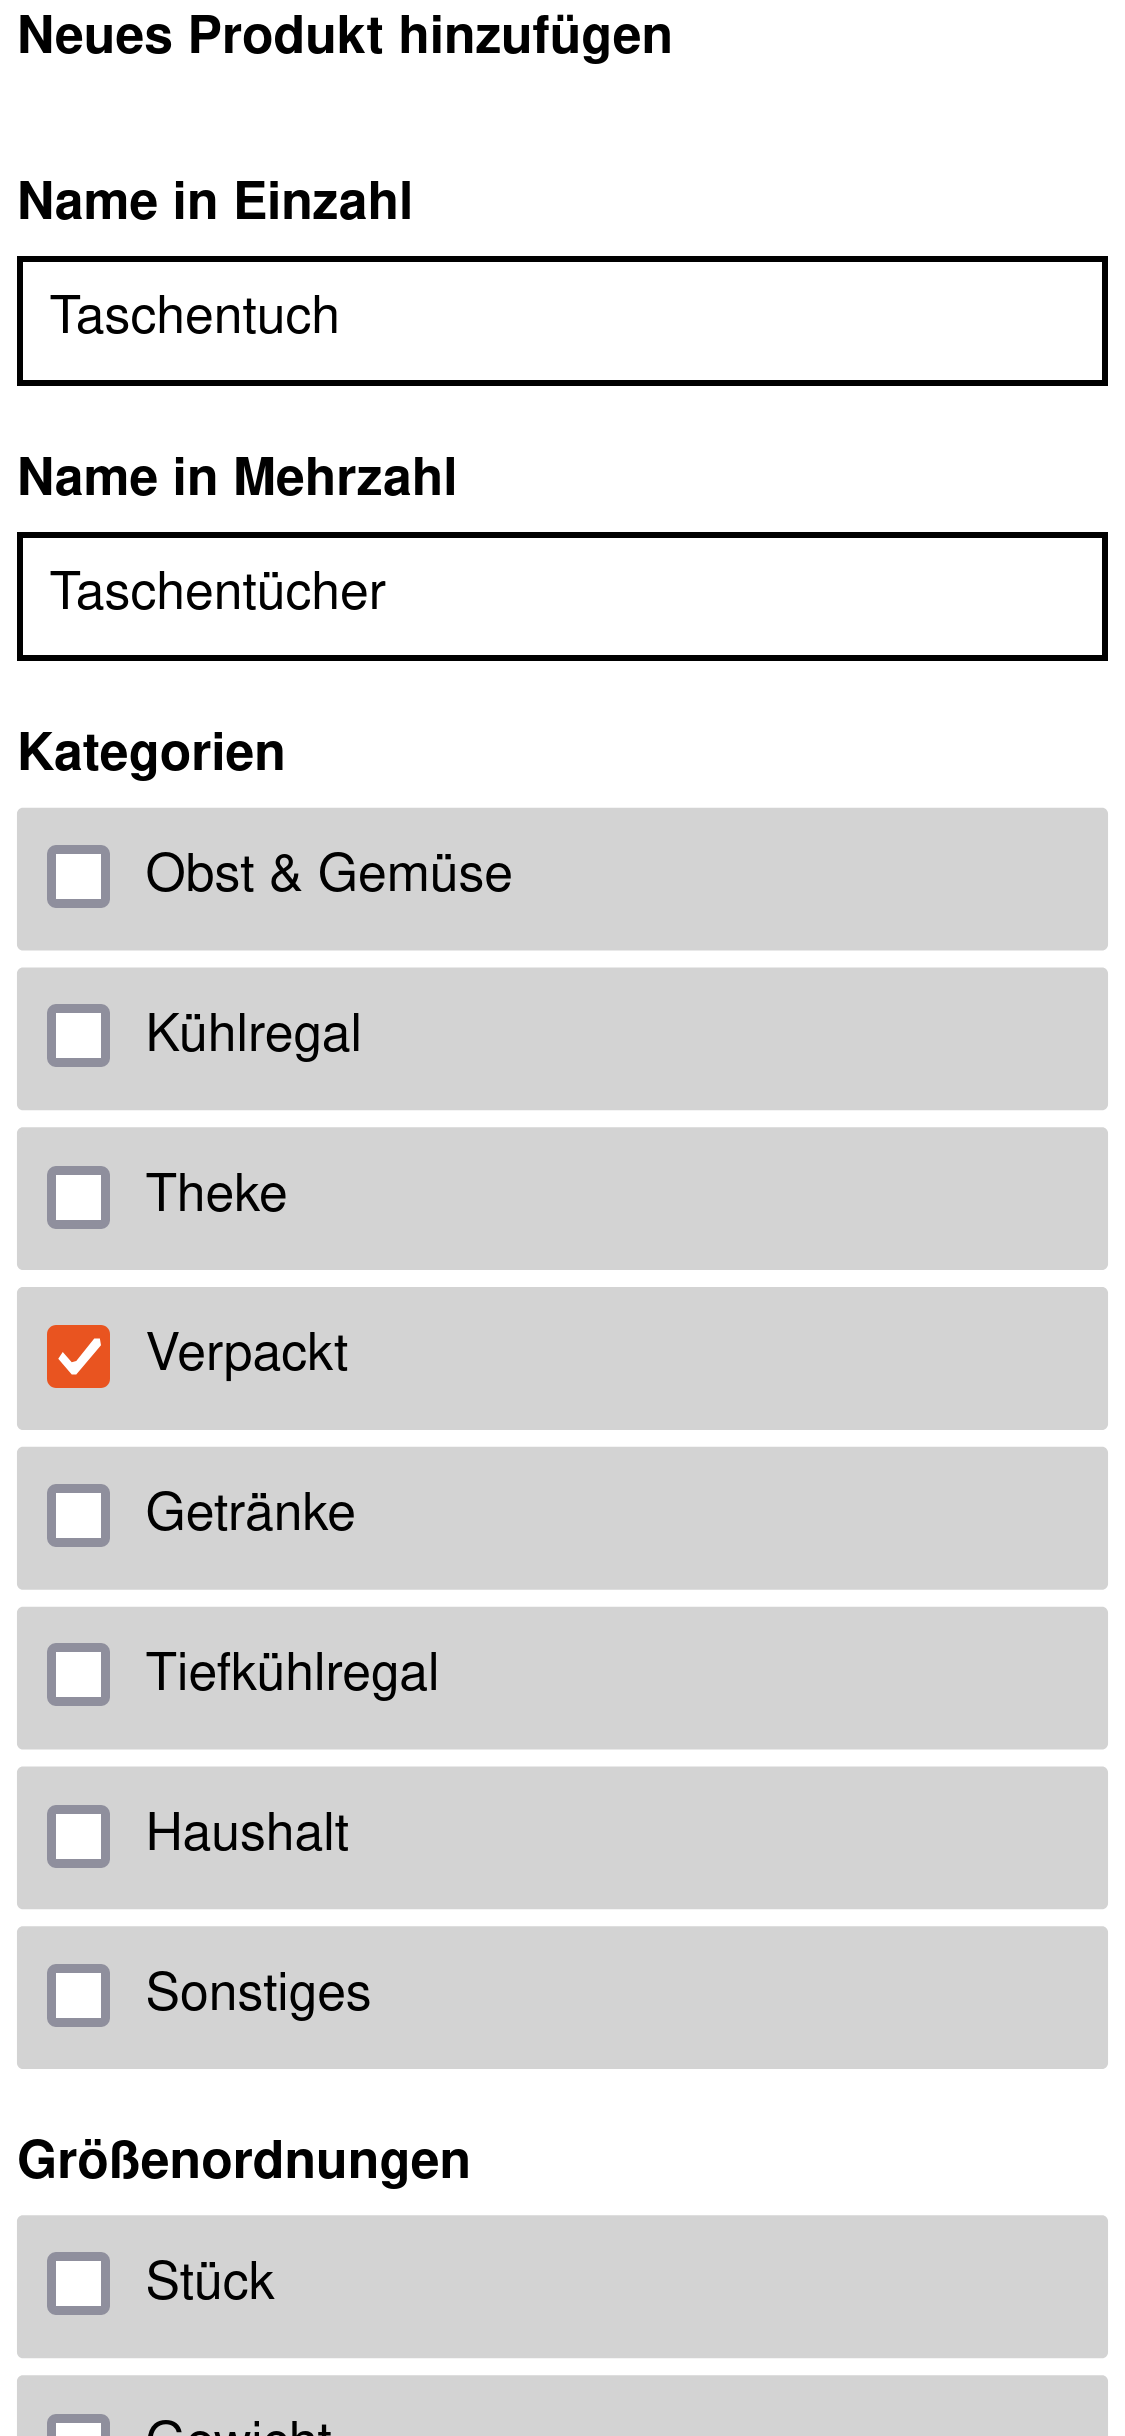The width and height of the screenshot is (1125, 2436).
Task: Uncheck the orange Verpackt checkbox
Action: point(79,1356)
